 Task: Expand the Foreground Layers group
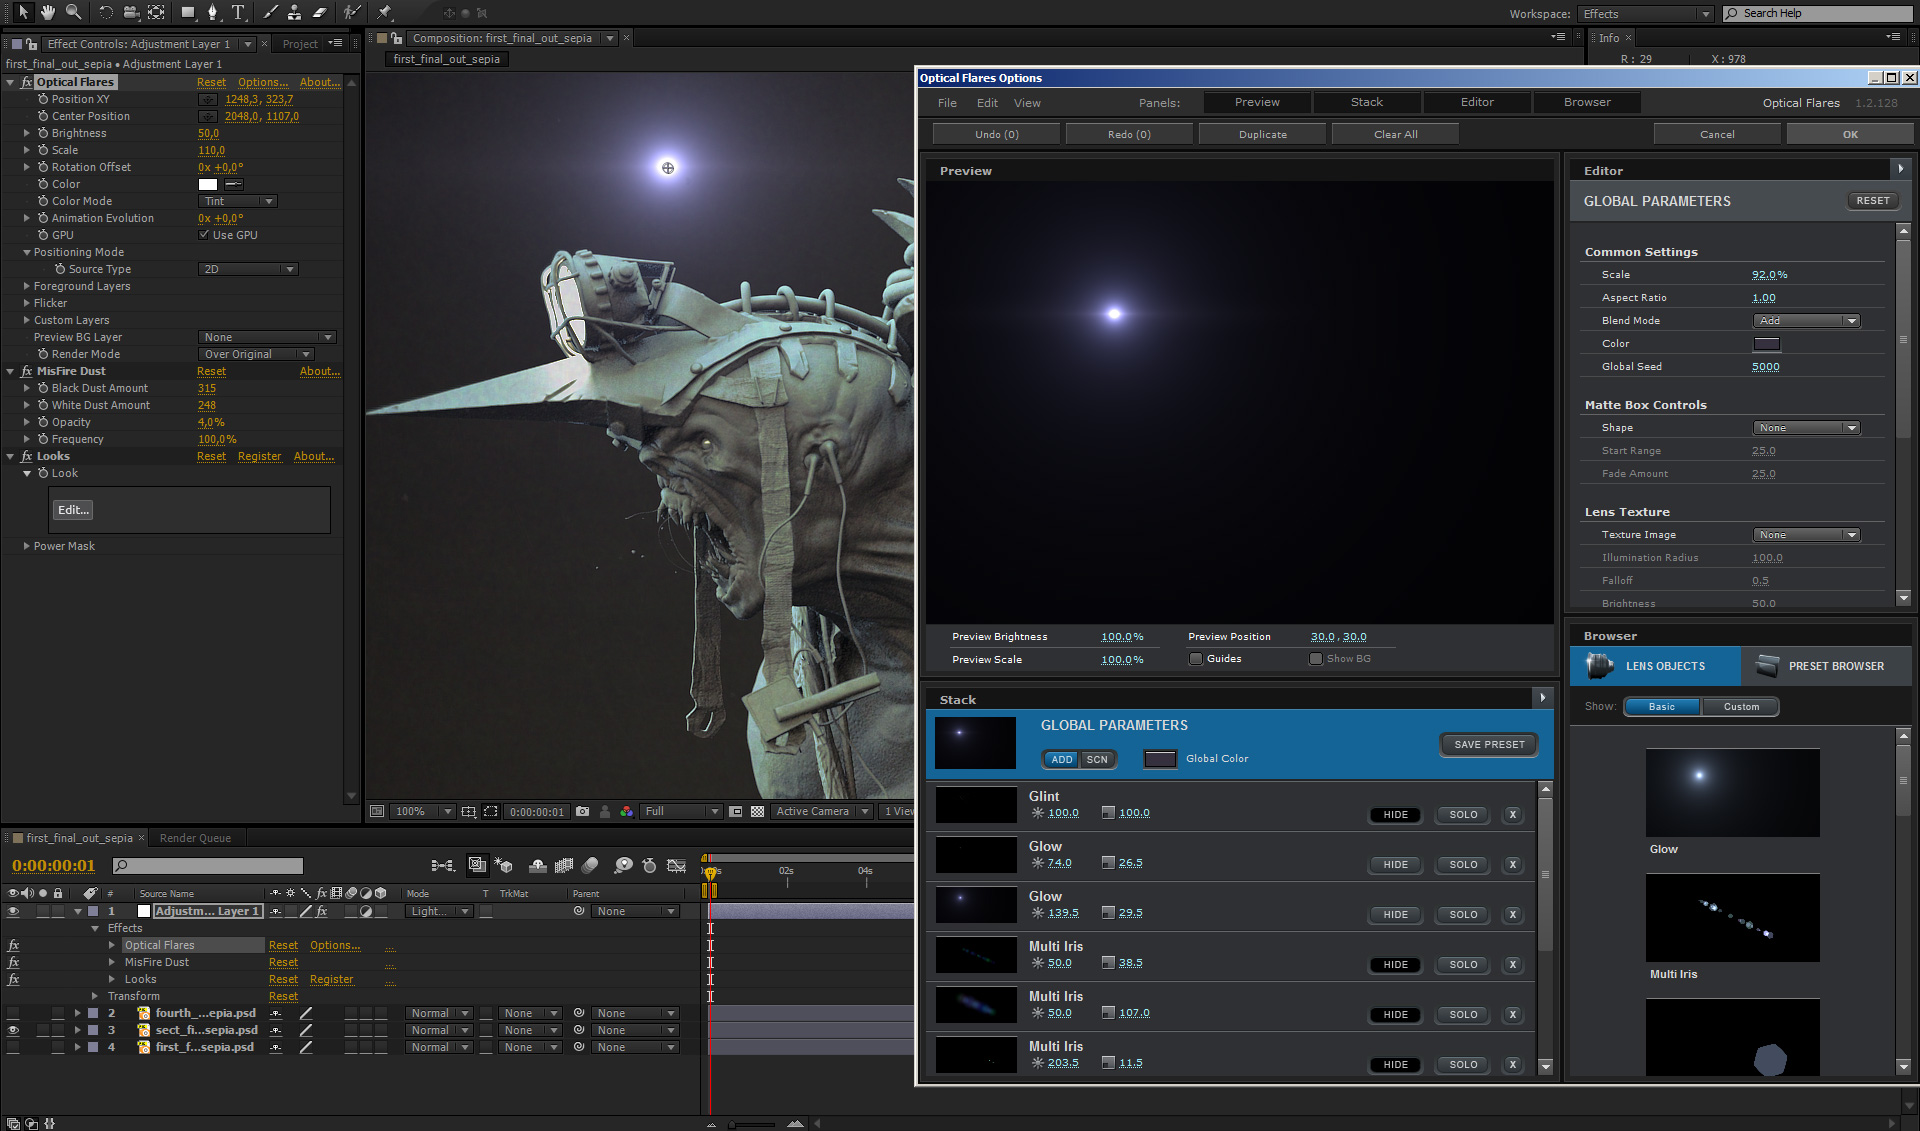coord(26,286)
